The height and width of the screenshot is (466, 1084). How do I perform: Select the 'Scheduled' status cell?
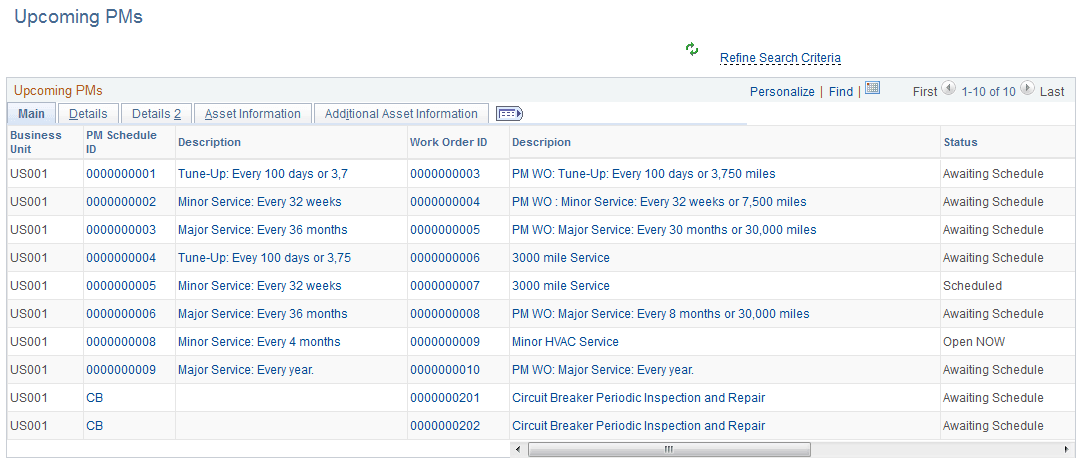pos(972,286)
